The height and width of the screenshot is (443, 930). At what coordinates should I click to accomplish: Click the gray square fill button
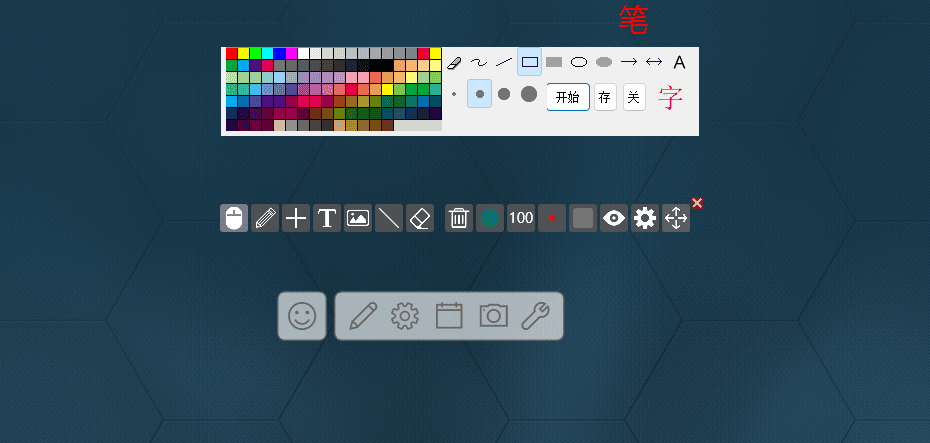pyautogui.click(x=583, y=218)
